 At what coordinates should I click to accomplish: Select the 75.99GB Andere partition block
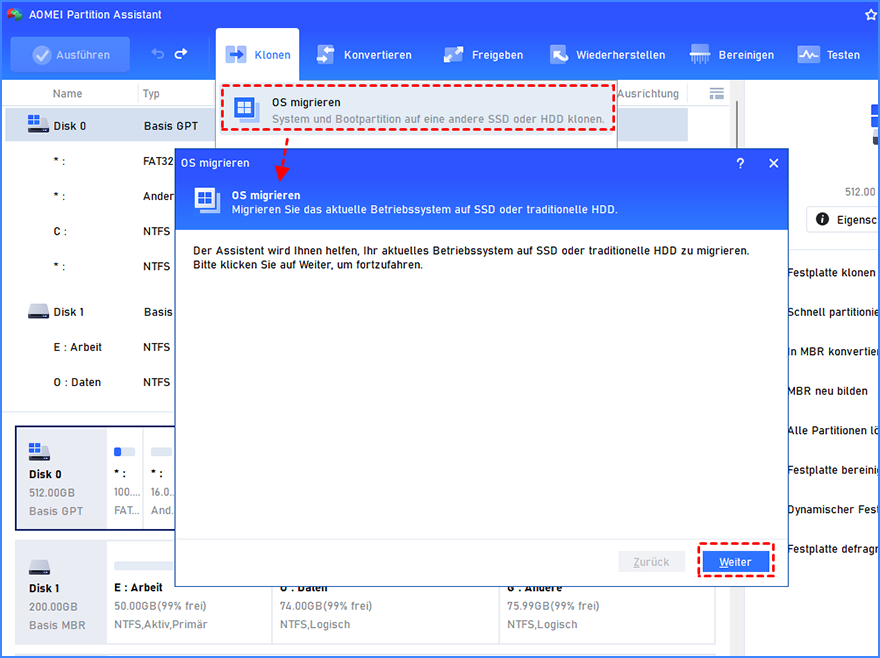coord(607,614)
